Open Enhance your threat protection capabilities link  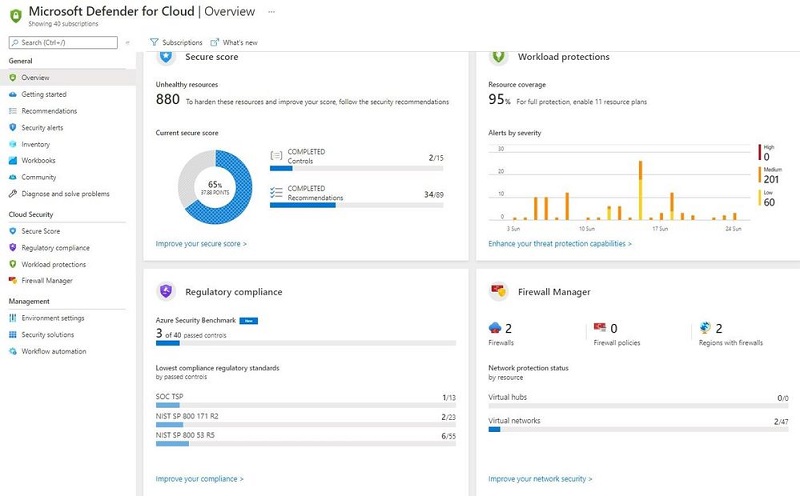[x=560, y=244]
